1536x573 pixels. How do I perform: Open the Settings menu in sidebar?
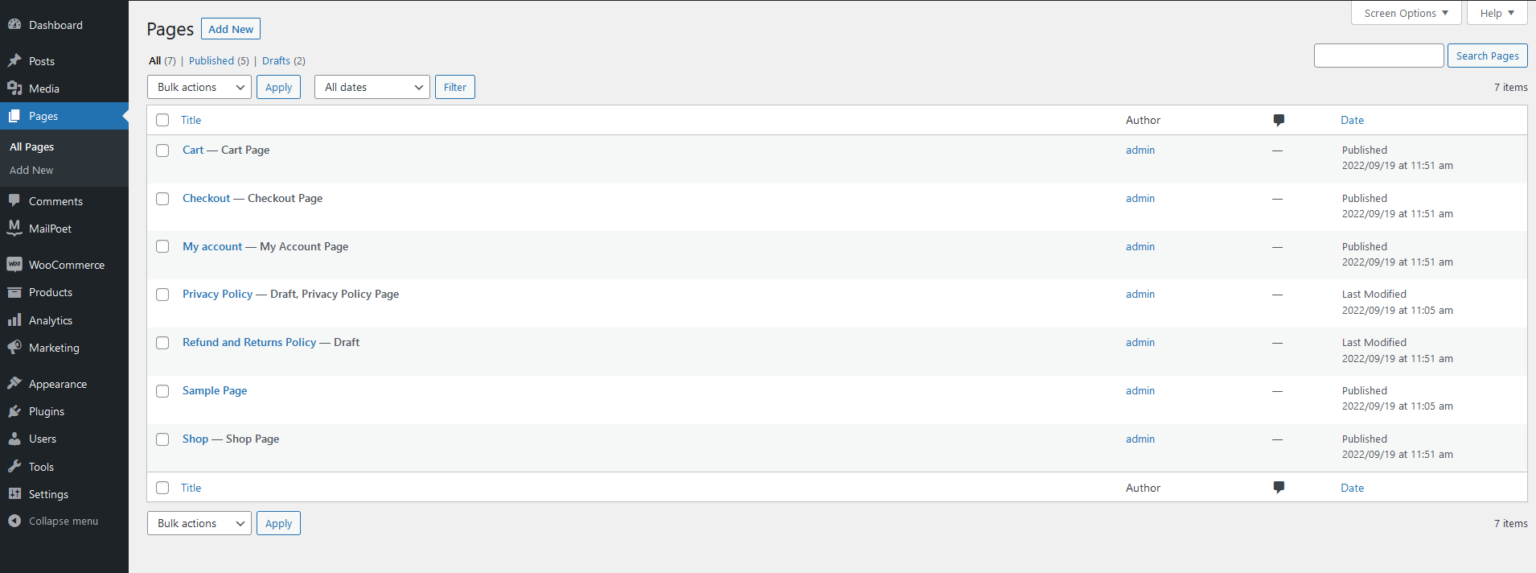click(x=48, y=494)
